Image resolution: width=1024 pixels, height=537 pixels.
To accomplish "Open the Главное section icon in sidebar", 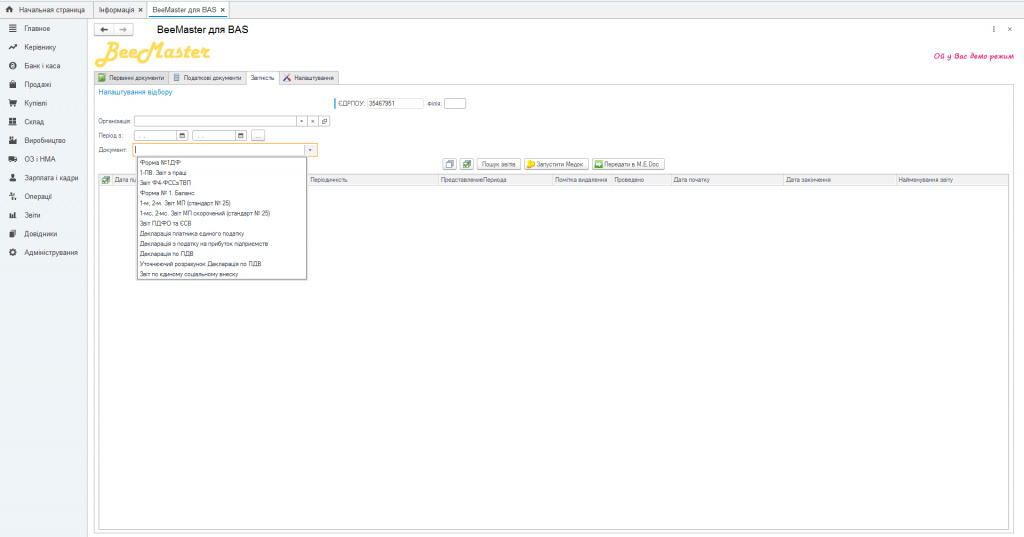I will [x=12, y=28].
